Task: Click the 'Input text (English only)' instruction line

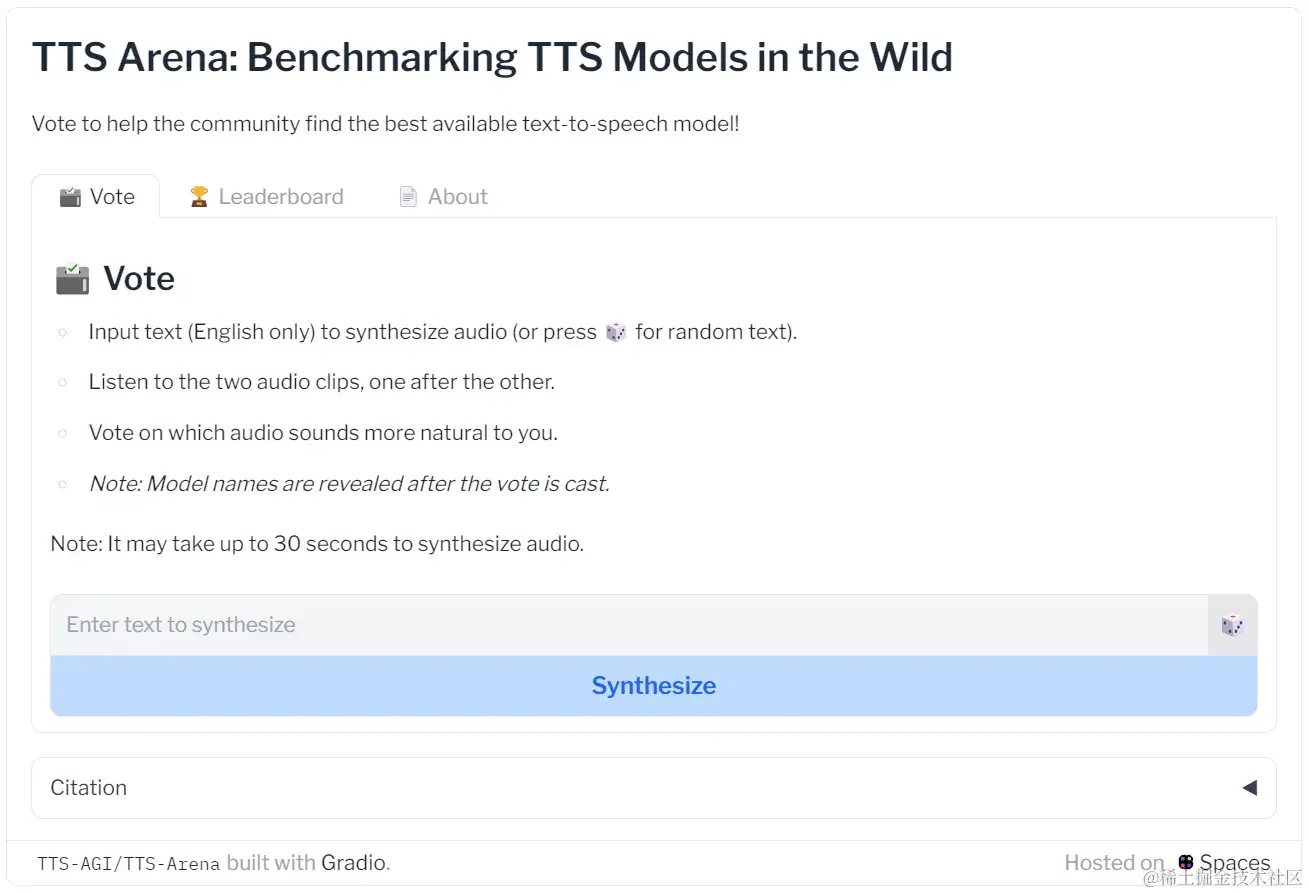Action: tap(443, 332)
